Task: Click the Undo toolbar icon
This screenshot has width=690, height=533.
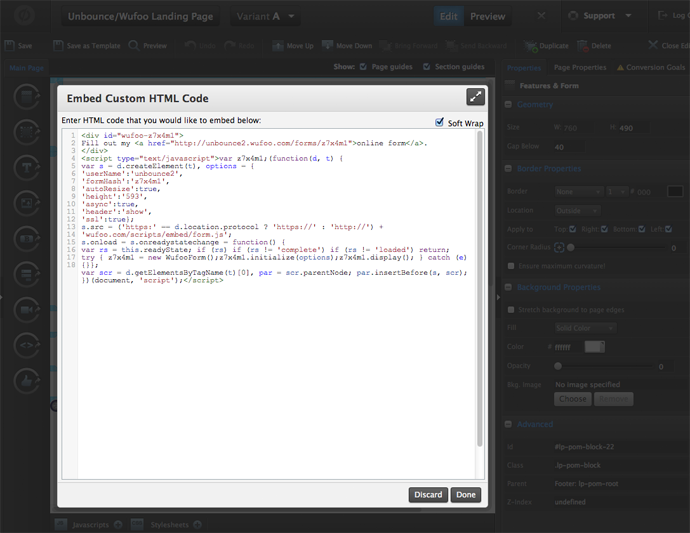Action: [x=190, y=45]
